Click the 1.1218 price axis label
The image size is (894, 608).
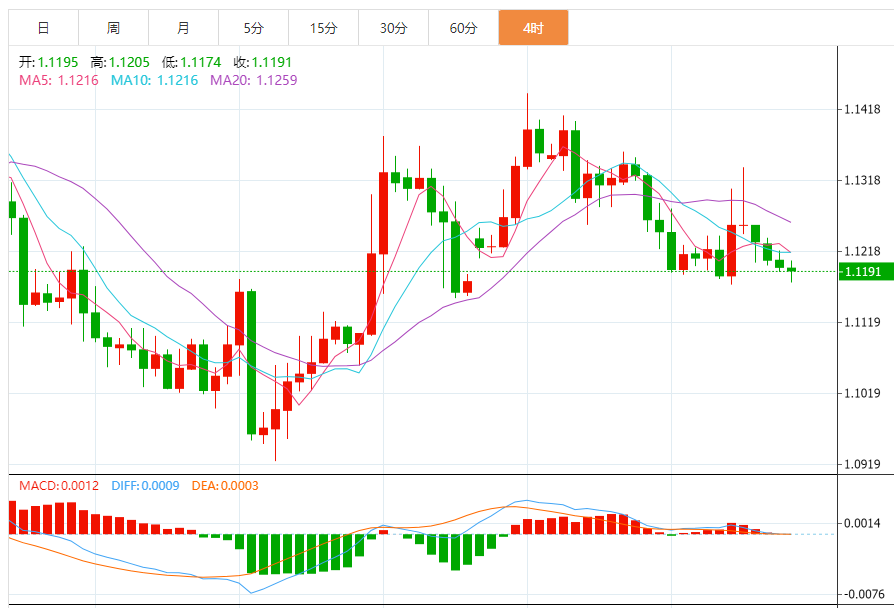862,252
